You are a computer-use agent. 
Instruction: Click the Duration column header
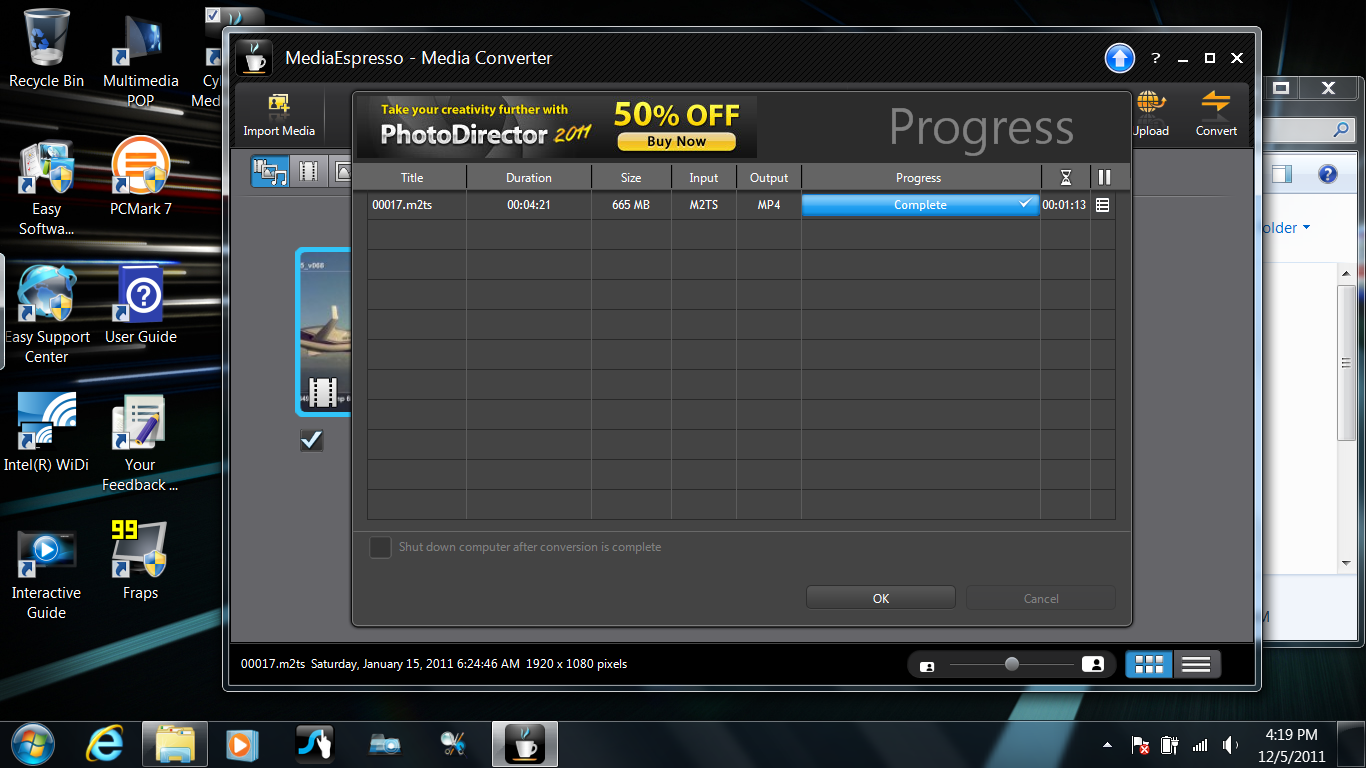[529, 178]
